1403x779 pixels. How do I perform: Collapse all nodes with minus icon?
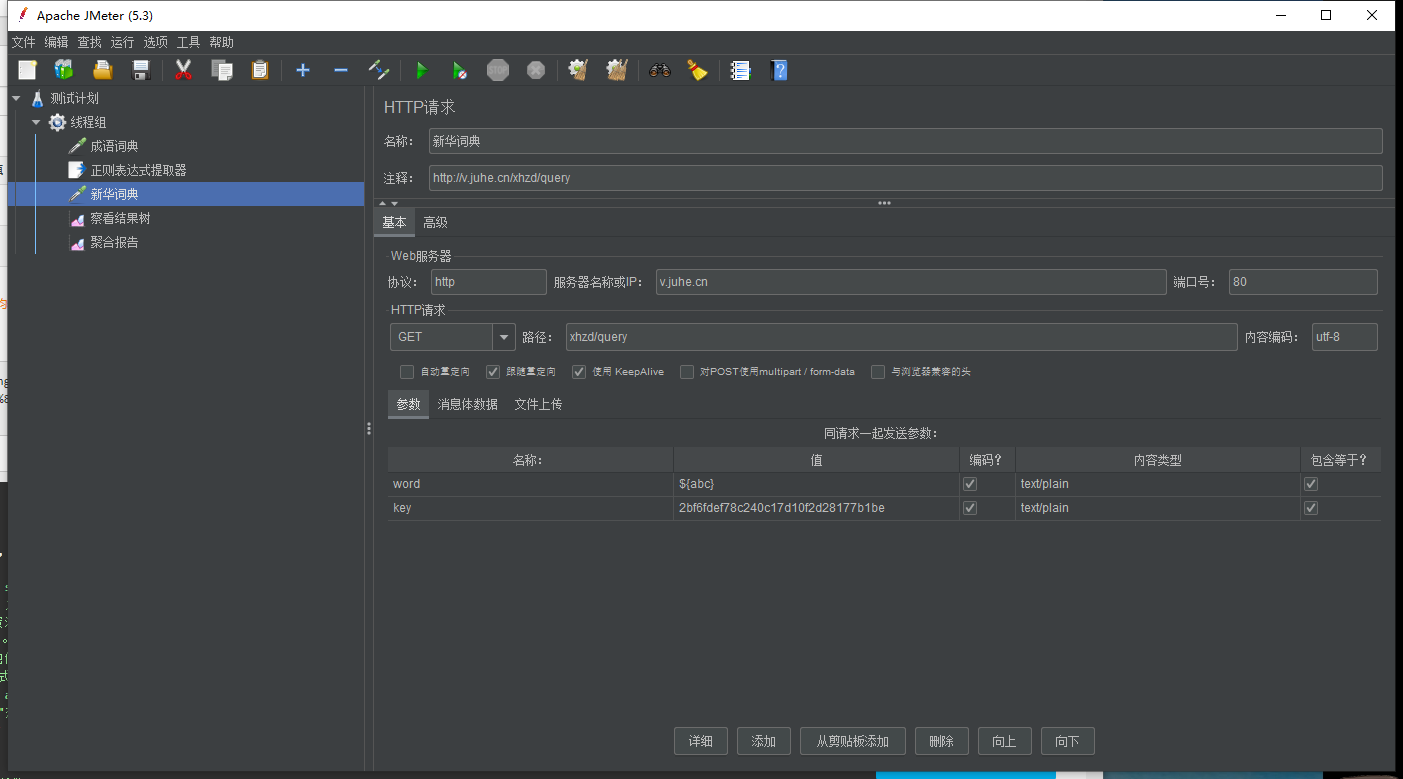click(x=341, y=70)
